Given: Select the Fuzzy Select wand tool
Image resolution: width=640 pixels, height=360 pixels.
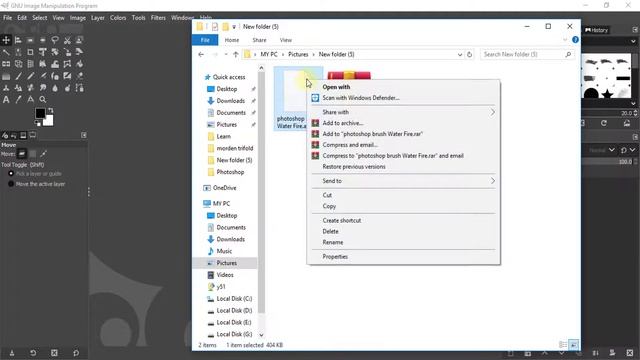Looking at the screenshot, I should pos(6,52).
